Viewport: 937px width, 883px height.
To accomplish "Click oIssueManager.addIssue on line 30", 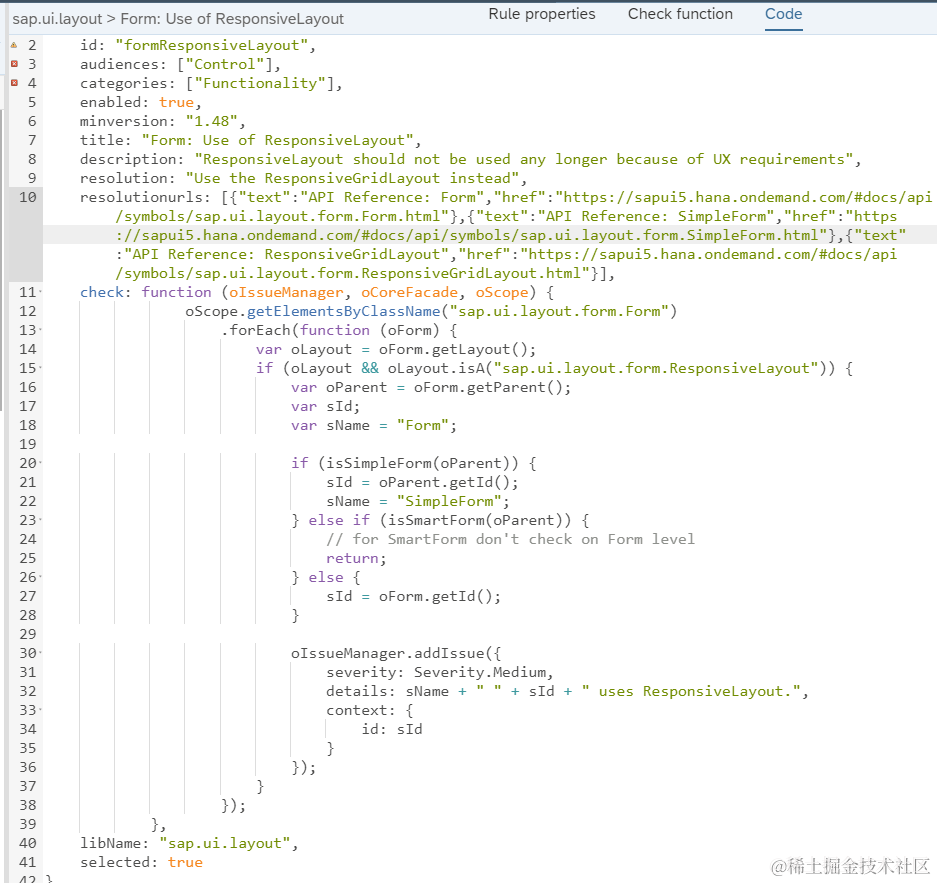I will tap(387, 654).
